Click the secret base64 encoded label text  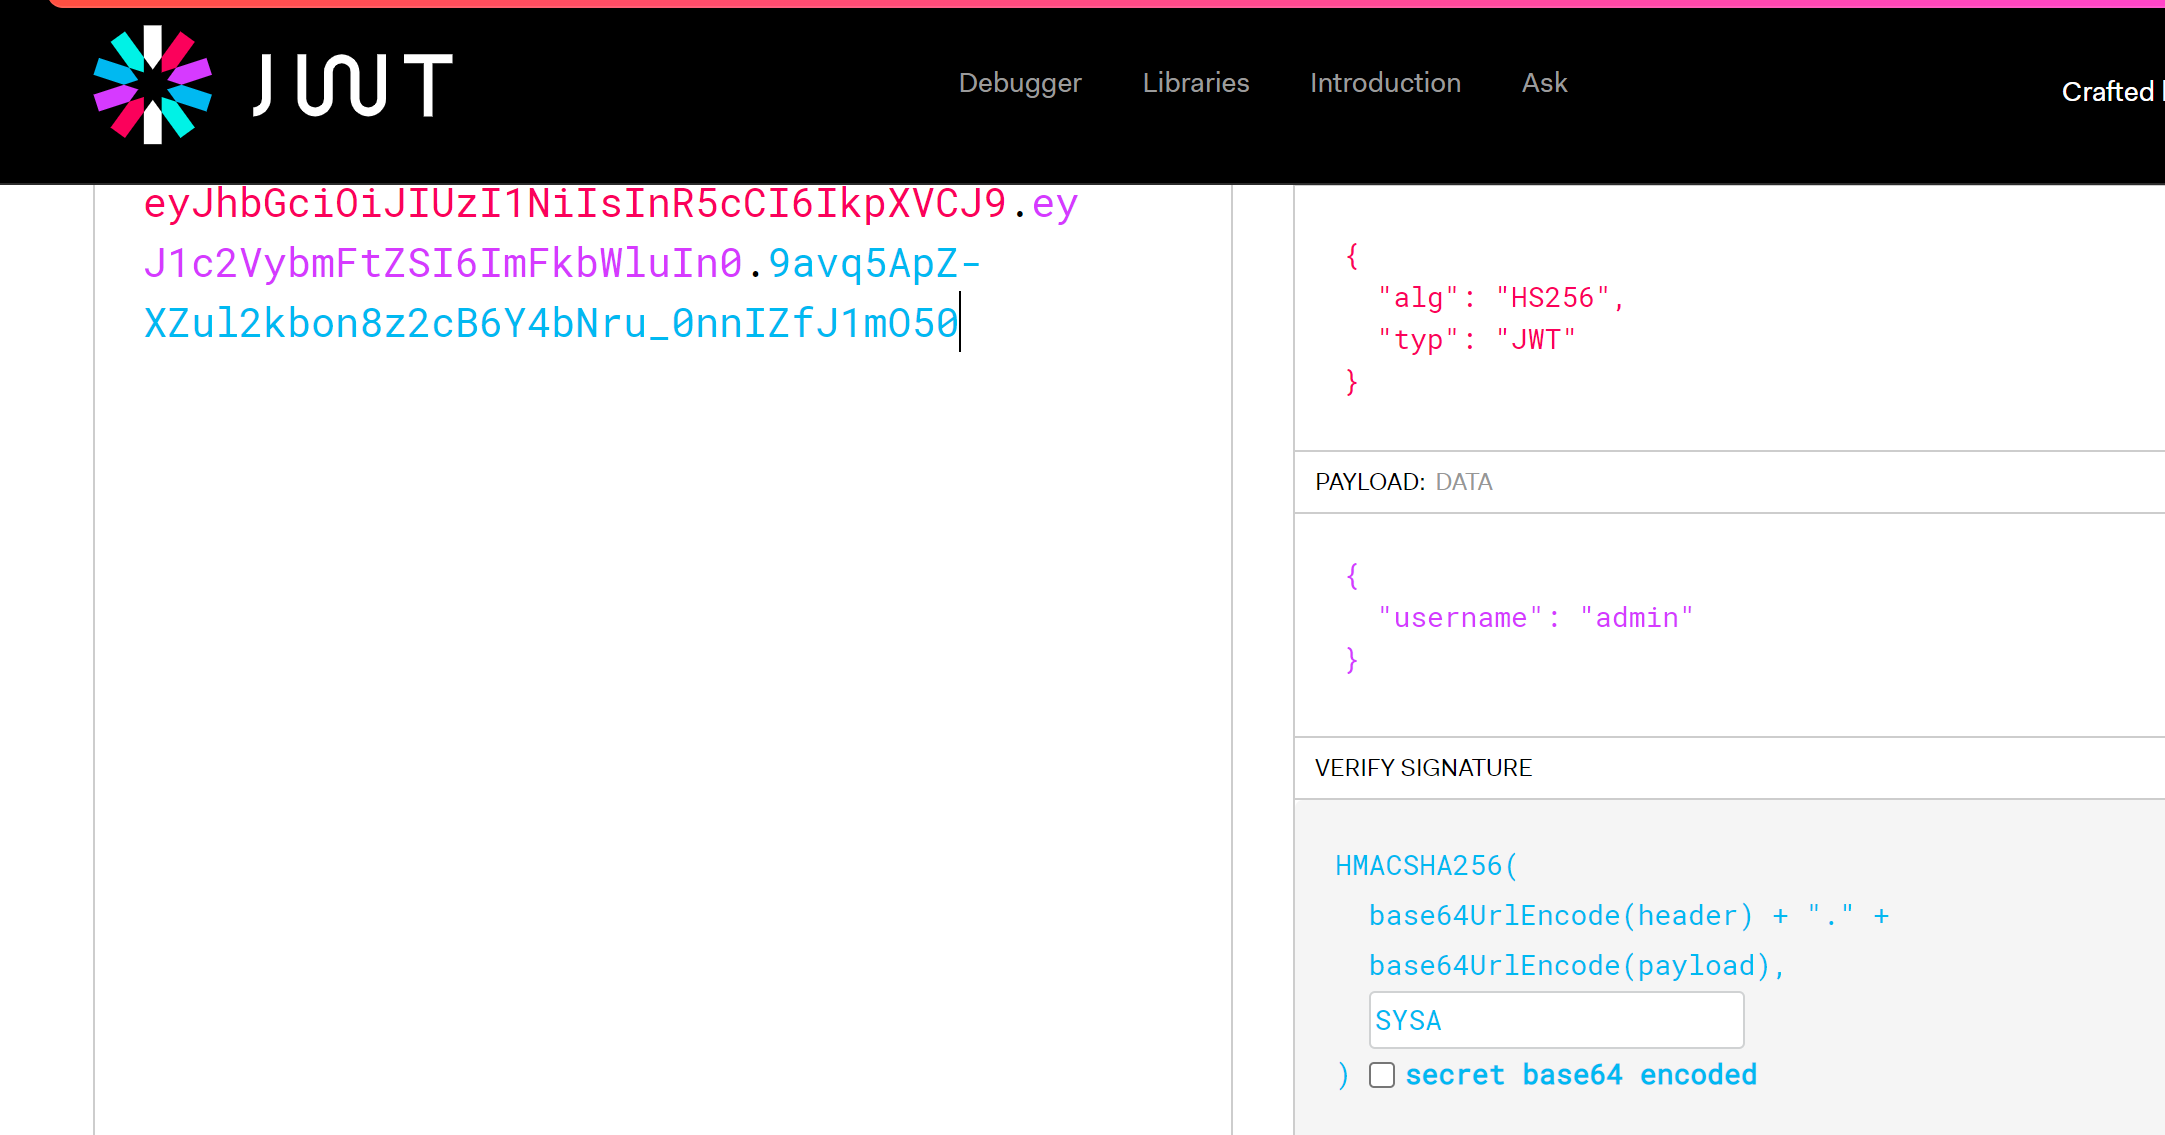click(x=1580, y=1075)
